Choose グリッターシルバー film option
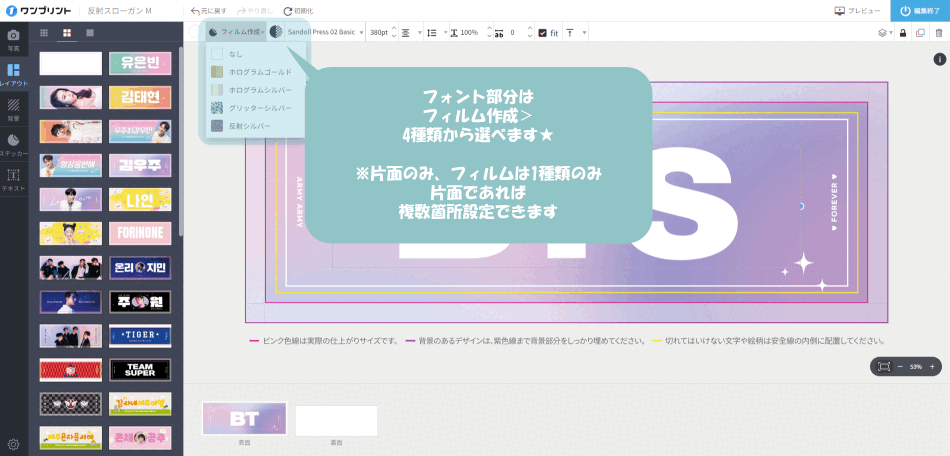The height and width of the screenshot is (456, 950). pos(250,108)
